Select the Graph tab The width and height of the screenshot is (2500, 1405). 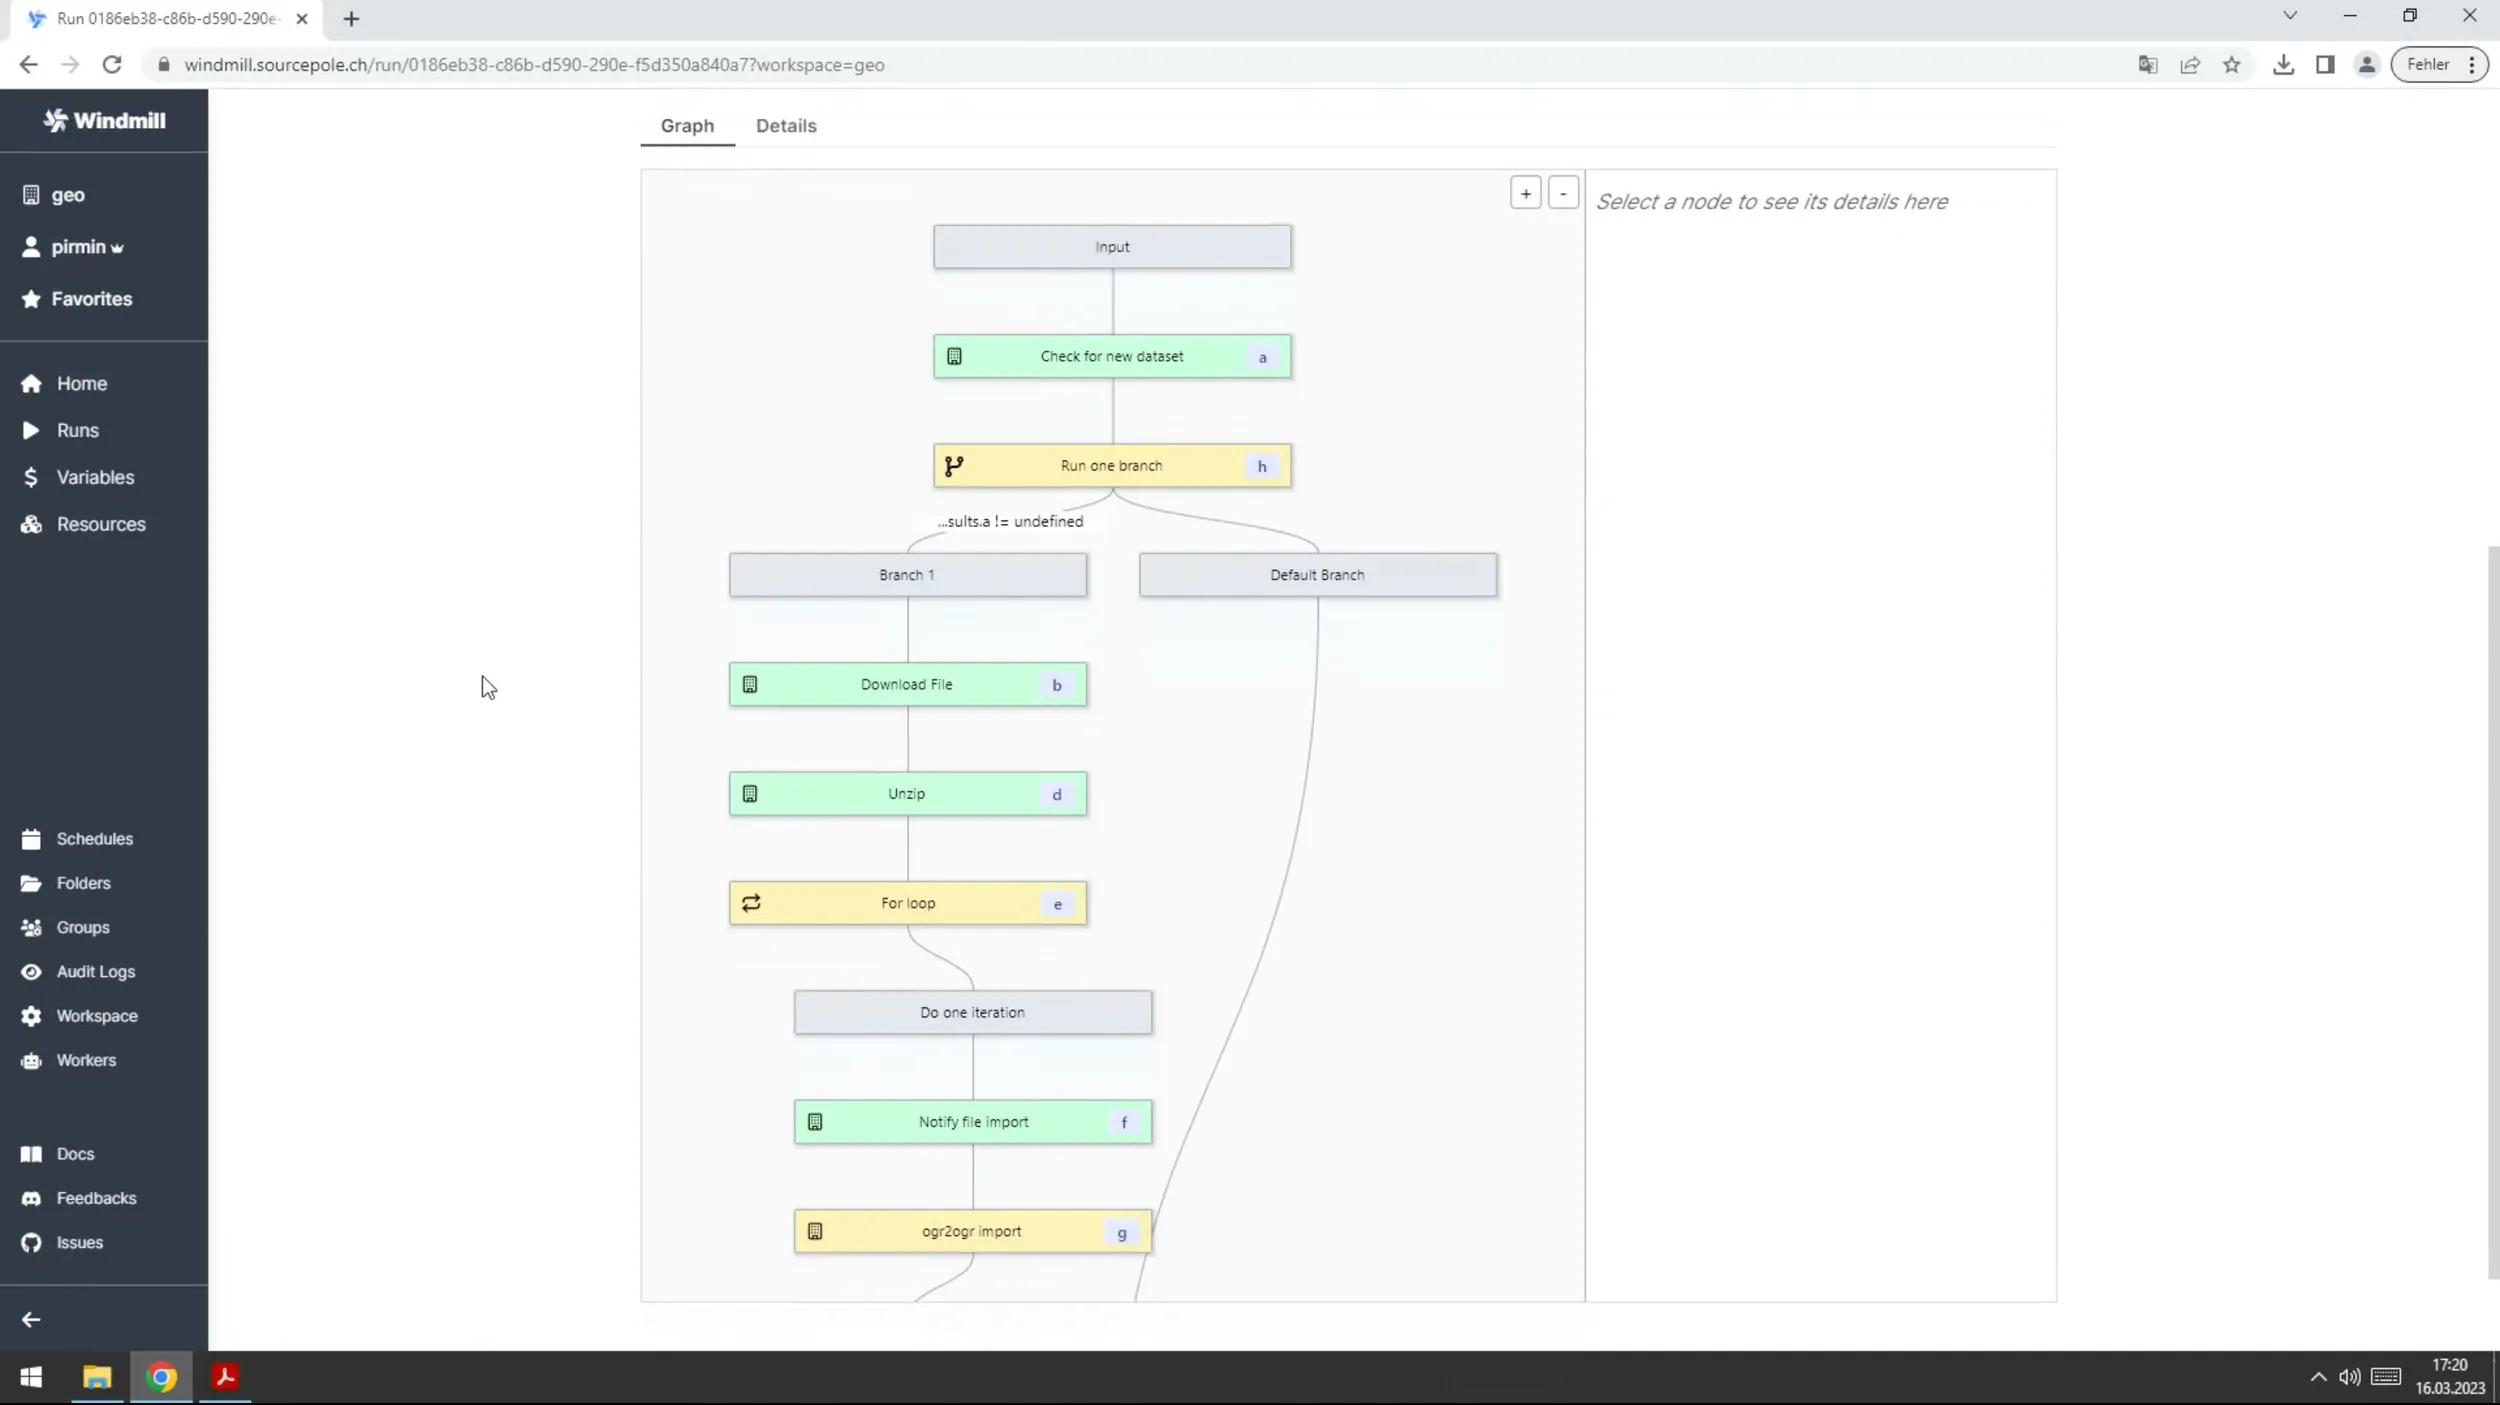tap(687, 125)
